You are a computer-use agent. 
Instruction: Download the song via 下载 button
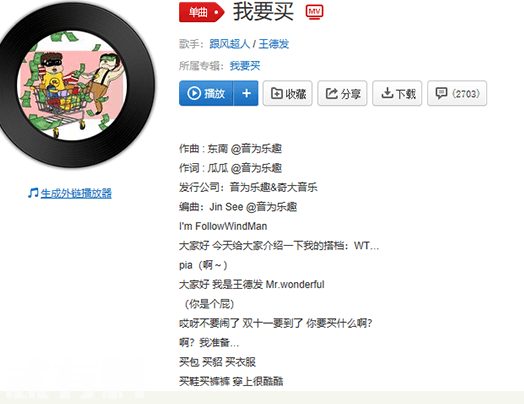tap(397, 93)
